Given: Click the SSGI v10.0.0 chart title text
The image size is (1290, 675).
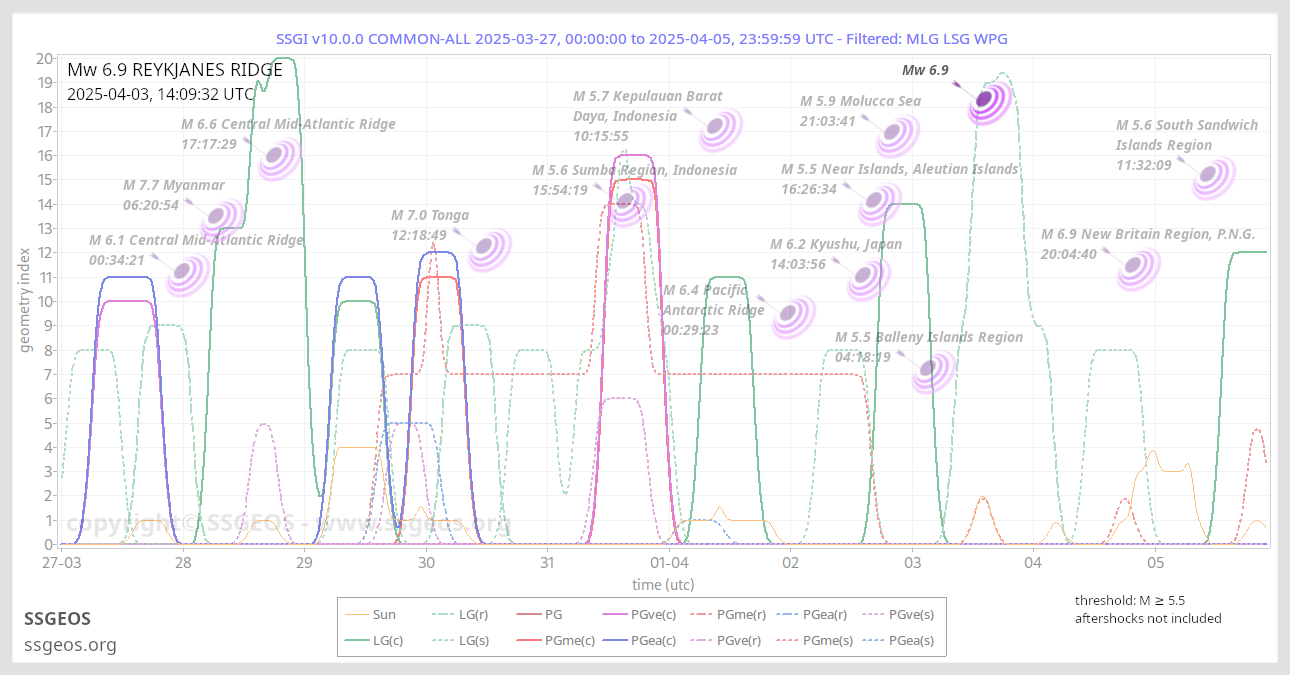Looking at the screenshot, I should pyautogui.click(x=642, y=38).
